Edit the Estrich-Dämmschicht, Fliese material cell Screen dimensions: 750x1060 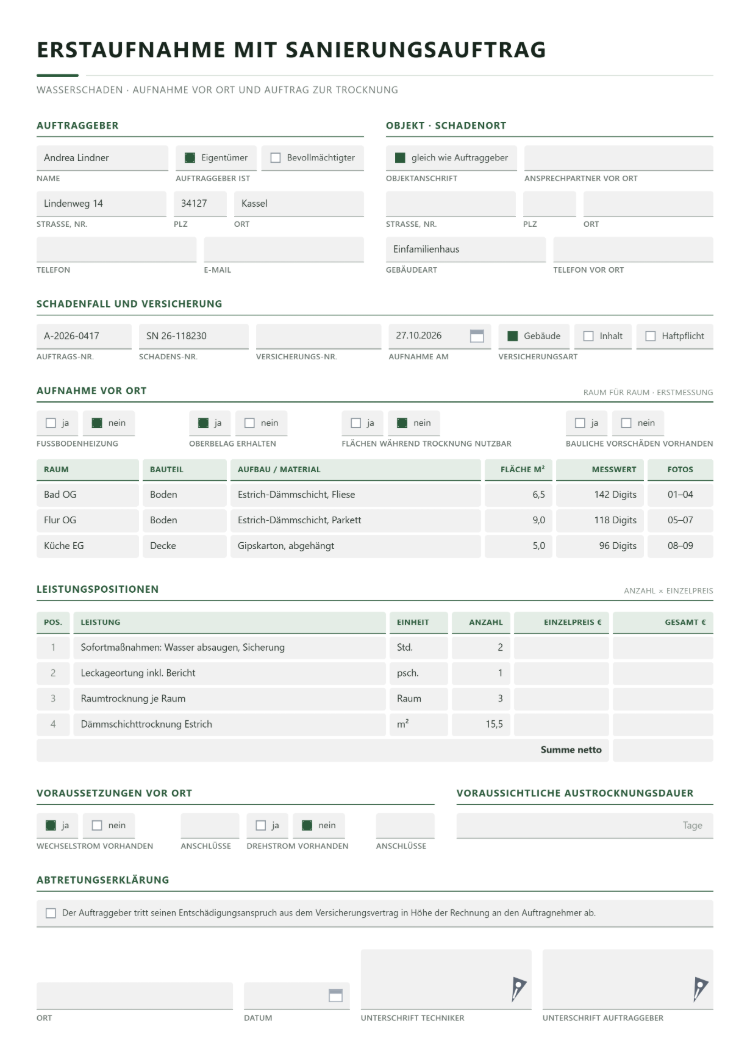(356, 495)
